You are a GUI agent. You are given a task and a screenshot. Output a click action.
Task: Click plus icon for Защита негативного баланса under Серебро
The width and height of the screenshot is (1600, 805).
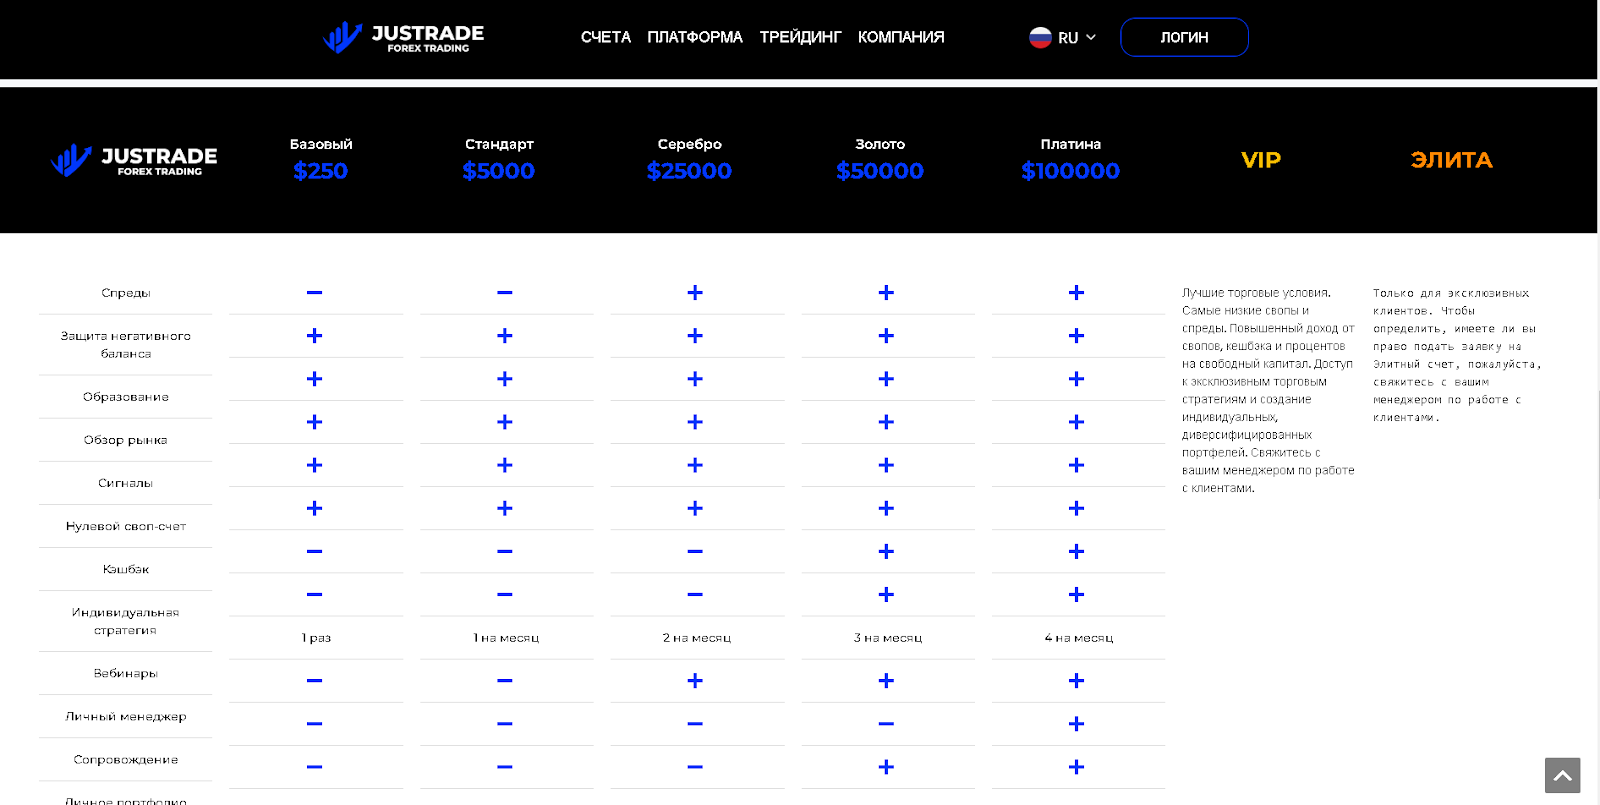tap(695, 336)
